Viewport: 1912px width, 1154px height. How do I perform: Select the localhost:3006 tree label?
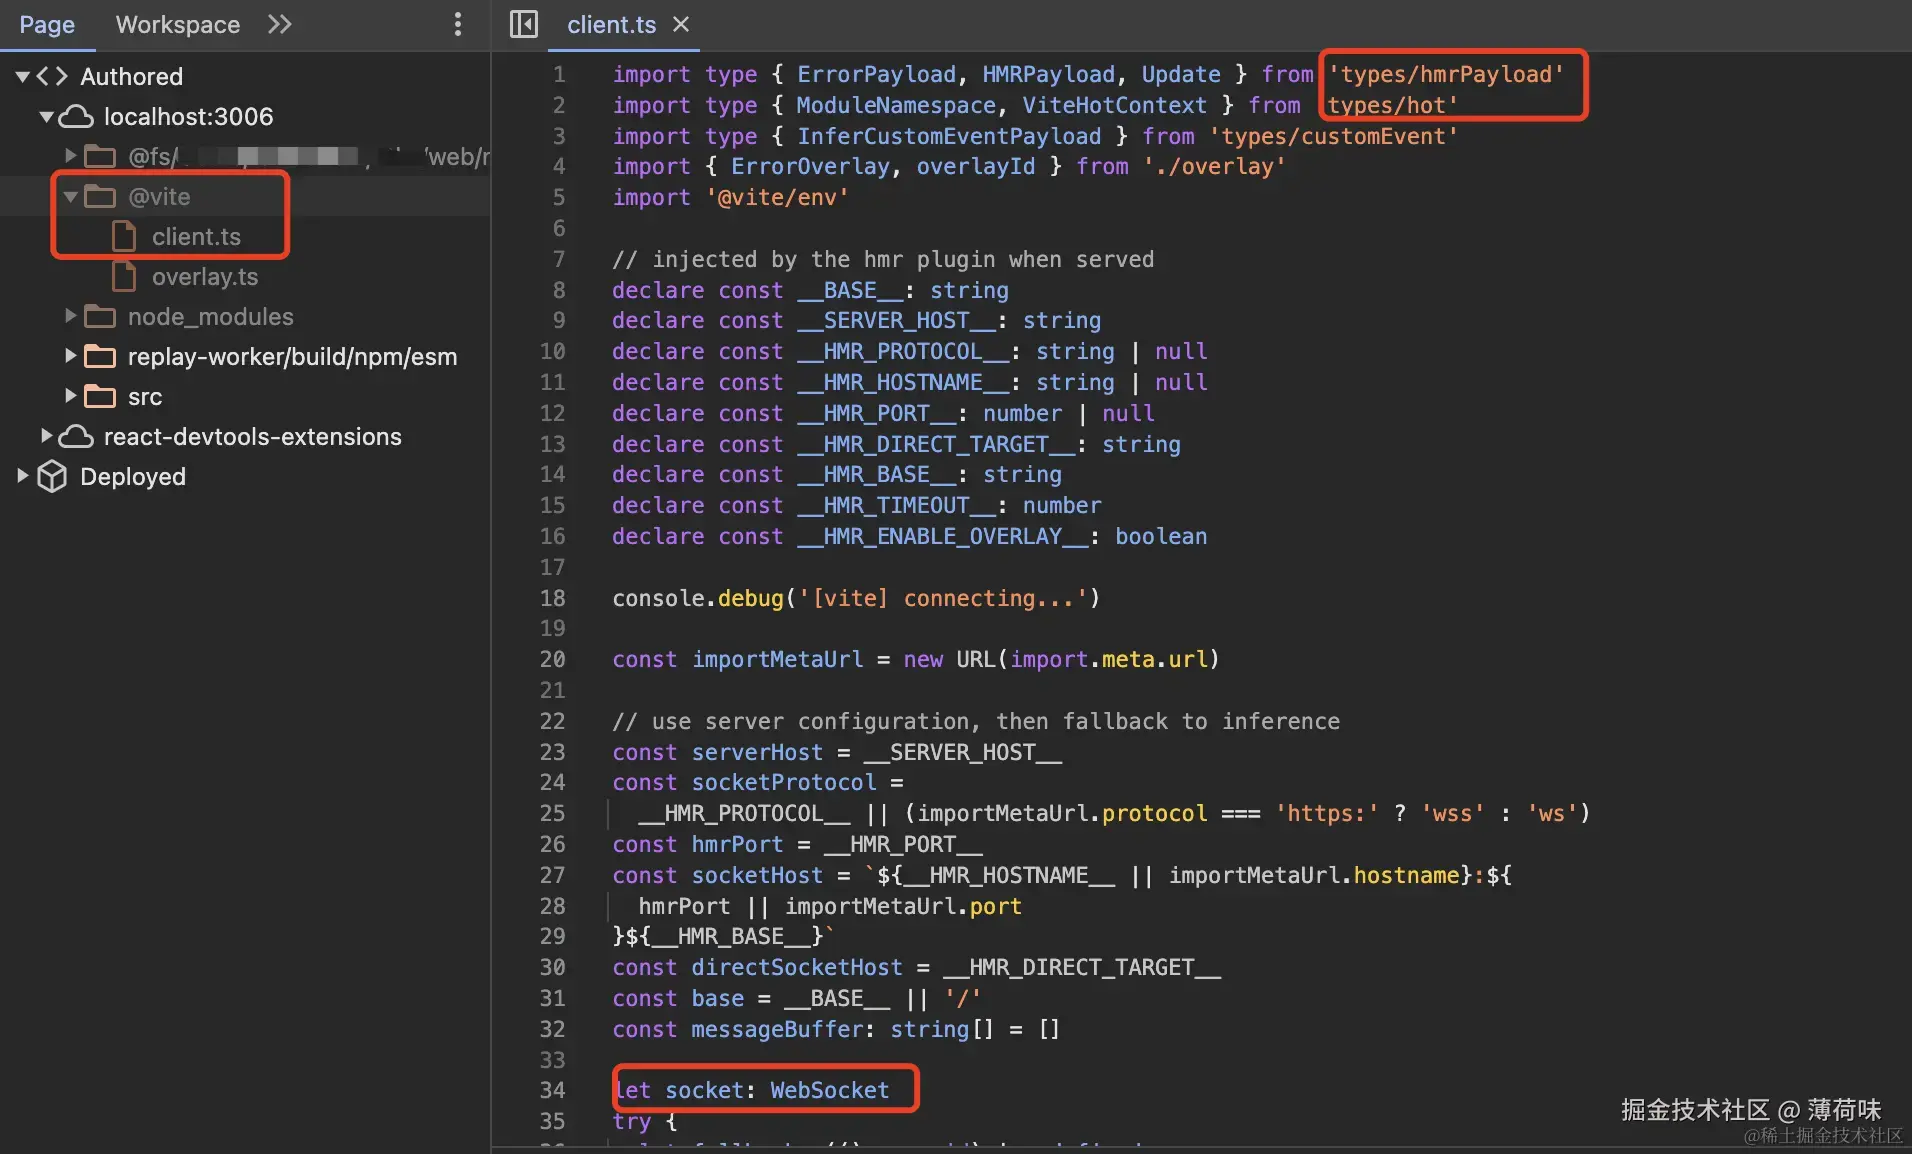(189, 117)
